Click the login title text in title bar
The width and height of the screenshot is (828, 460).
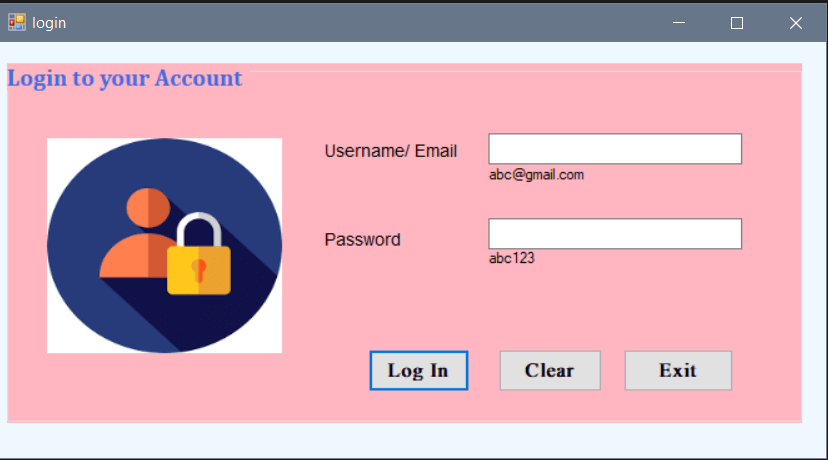click(x=49, y=23)
